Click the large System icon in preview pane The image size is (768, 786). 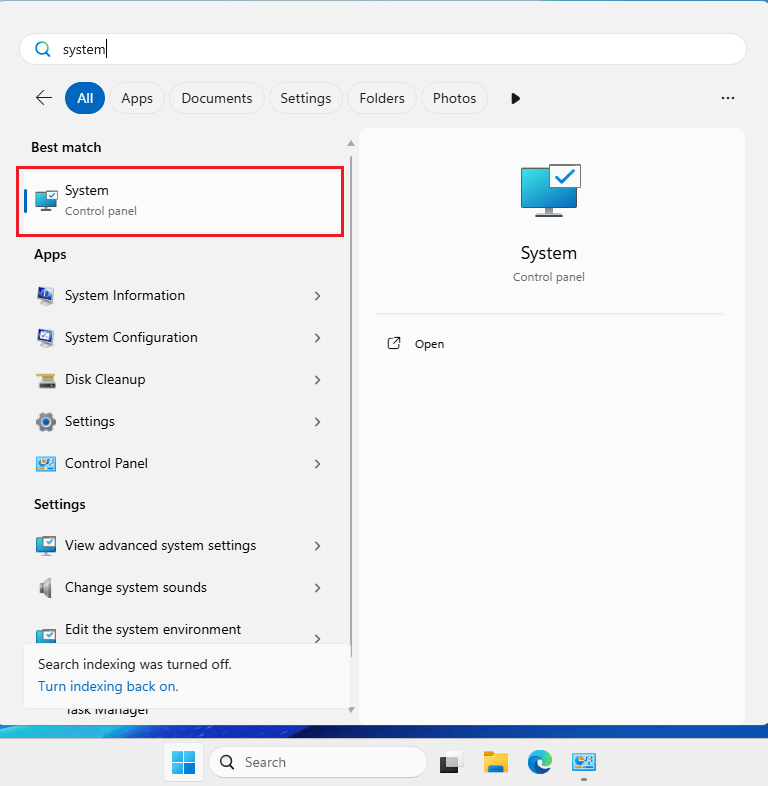pyautogui.click(x=550, y=190)
